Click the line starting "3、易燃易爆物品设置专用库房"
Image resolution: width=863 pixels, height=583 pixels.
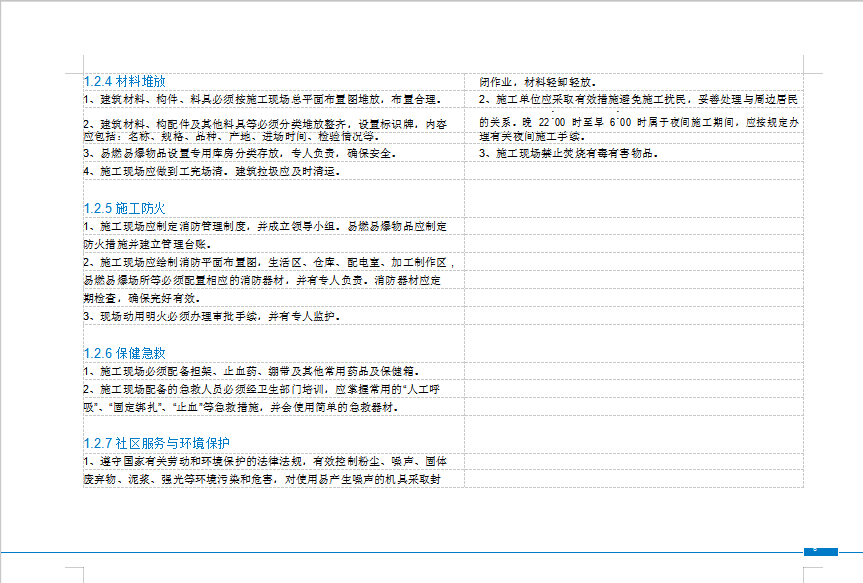pos(240,154)
